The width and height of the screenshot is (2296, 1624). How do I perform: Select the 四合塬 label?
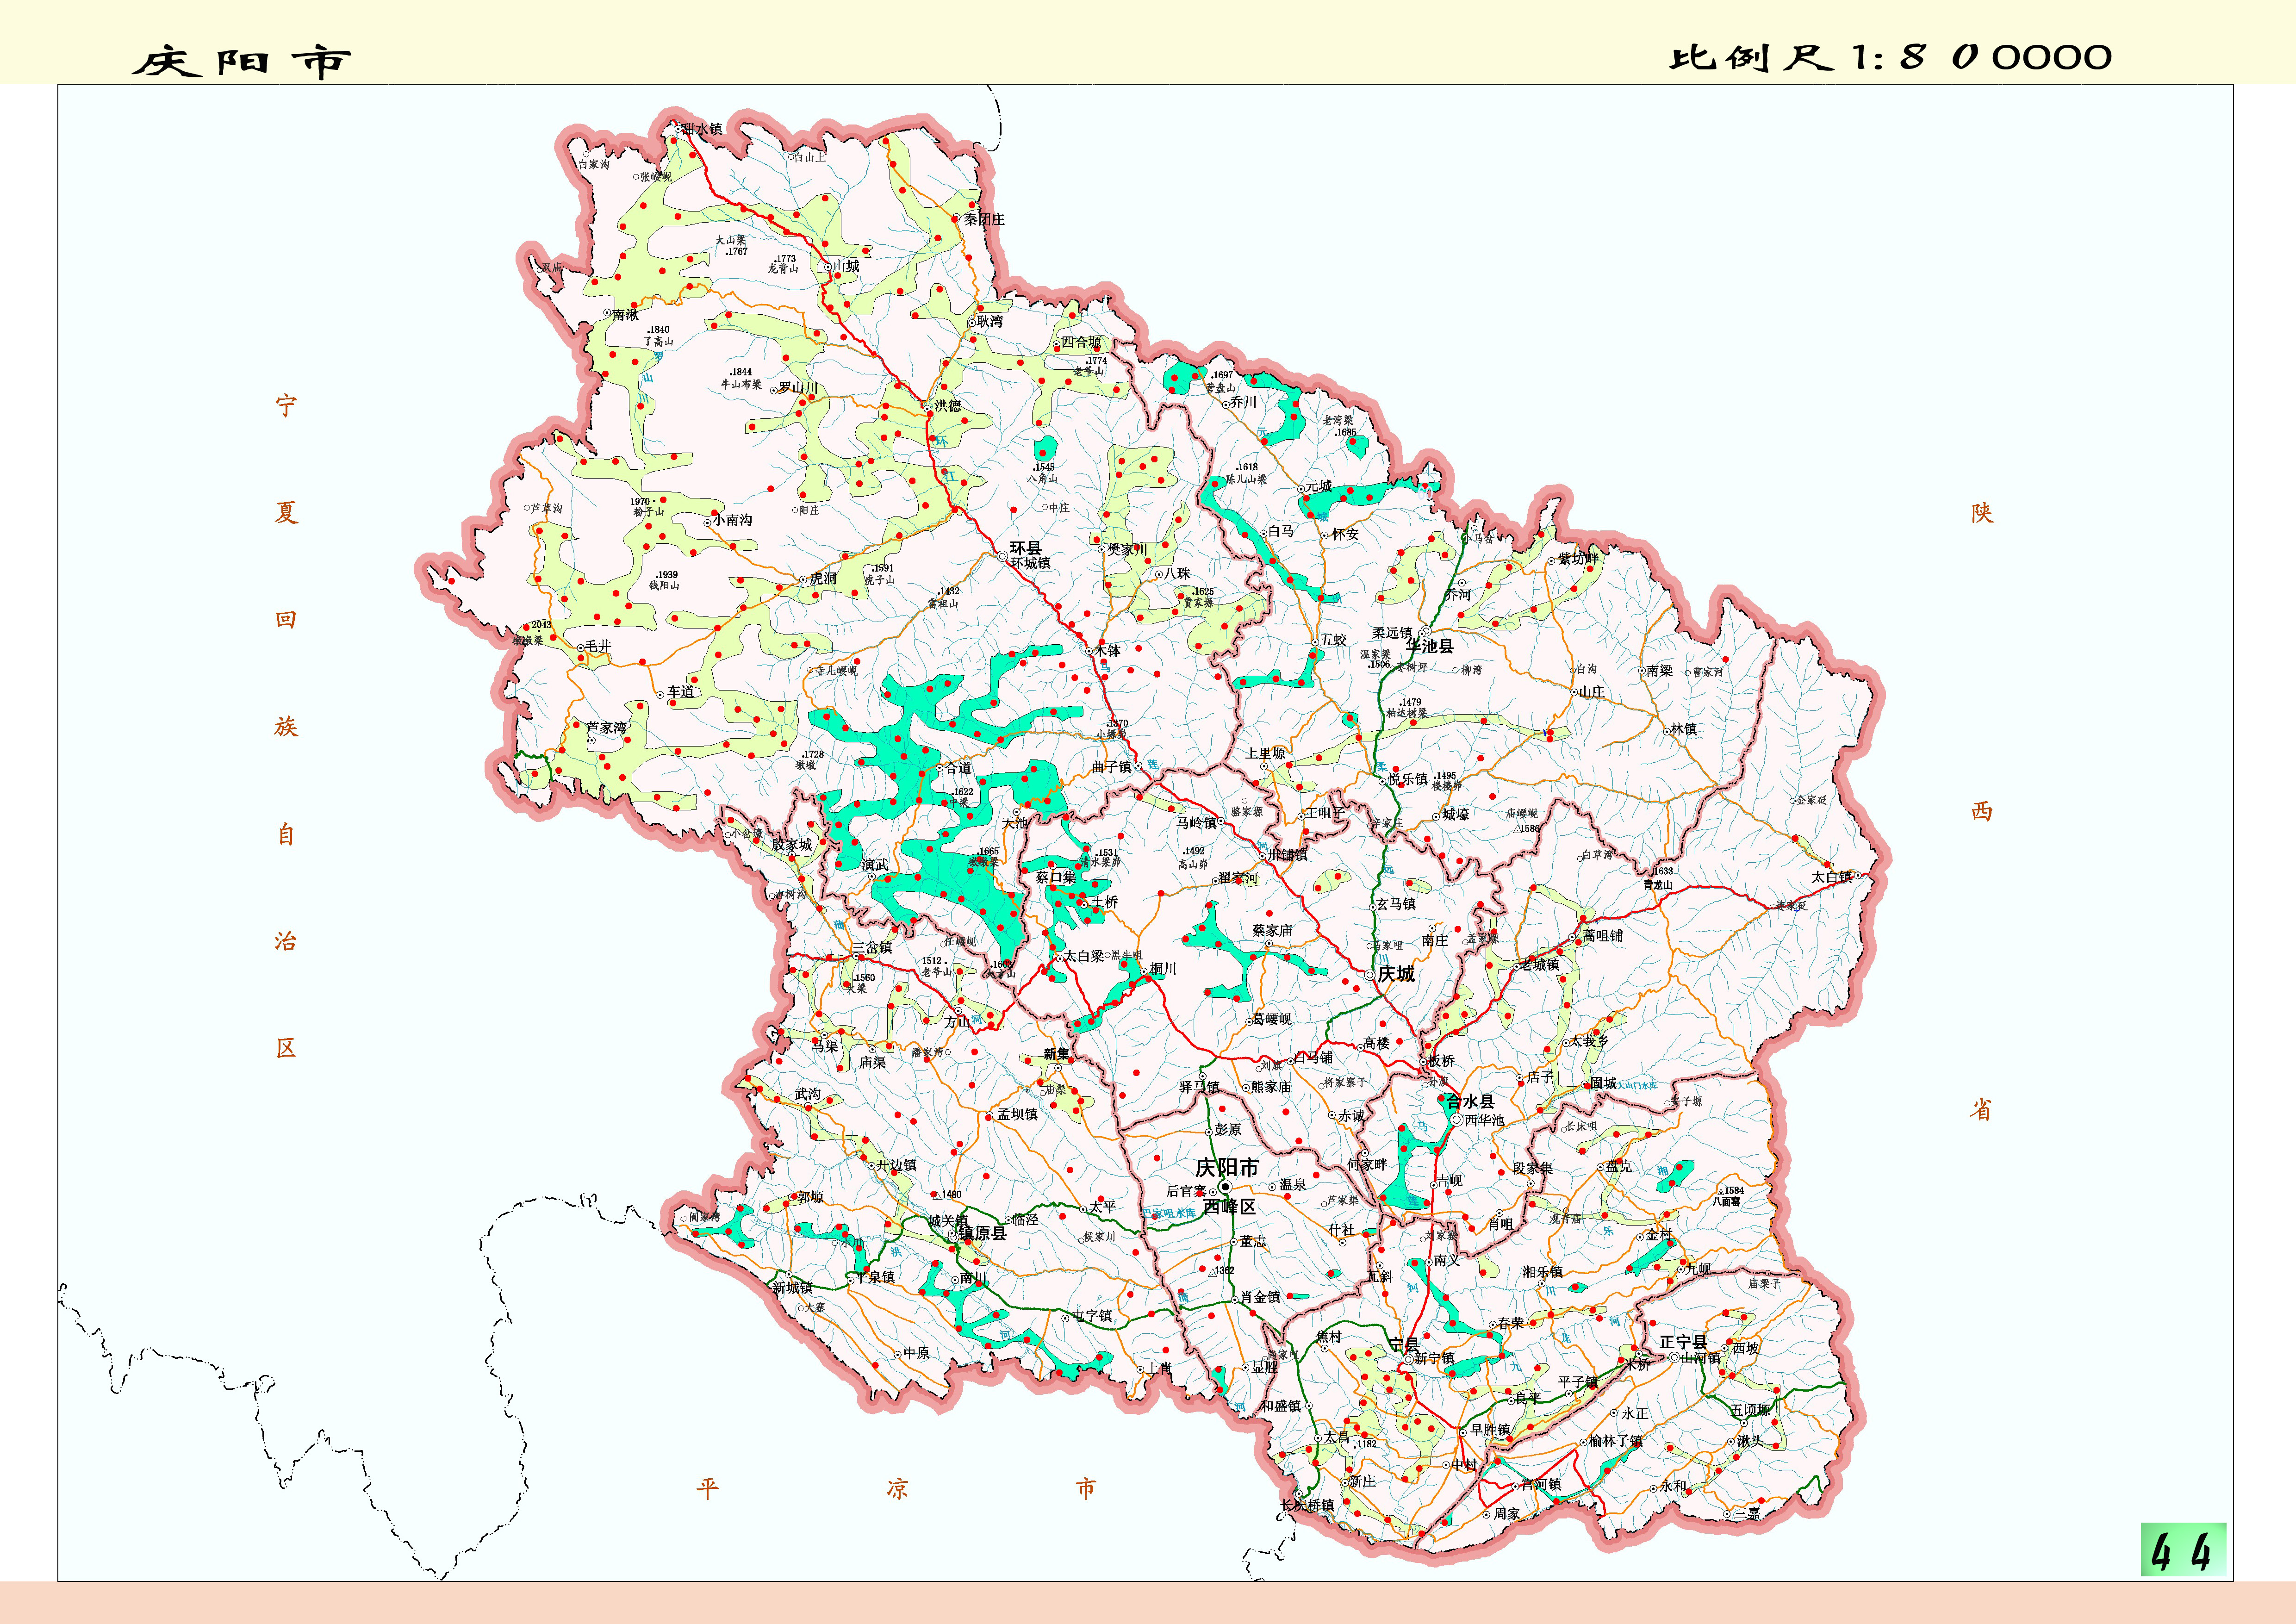(1081, 342)
